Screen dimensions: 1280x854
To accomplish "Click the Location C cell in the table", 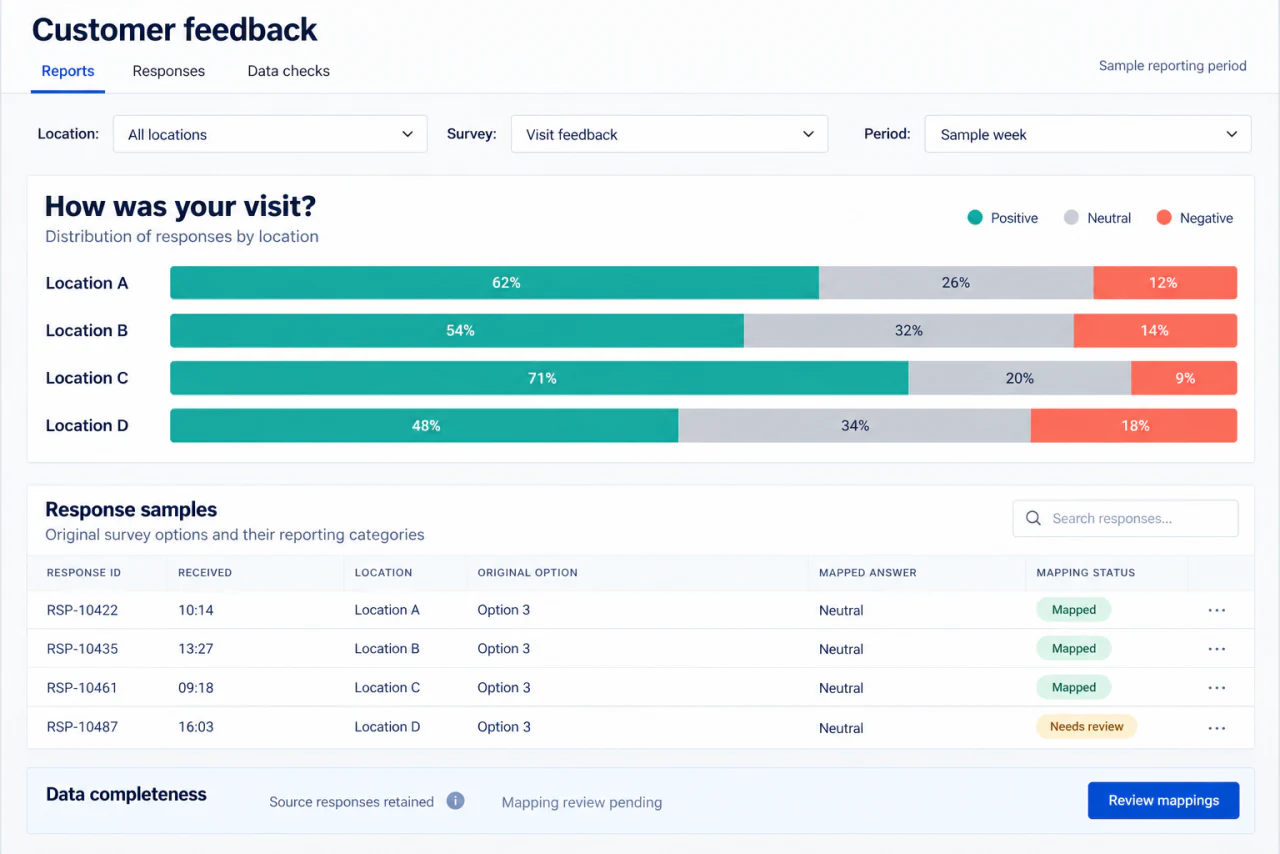I will point(387,688).
